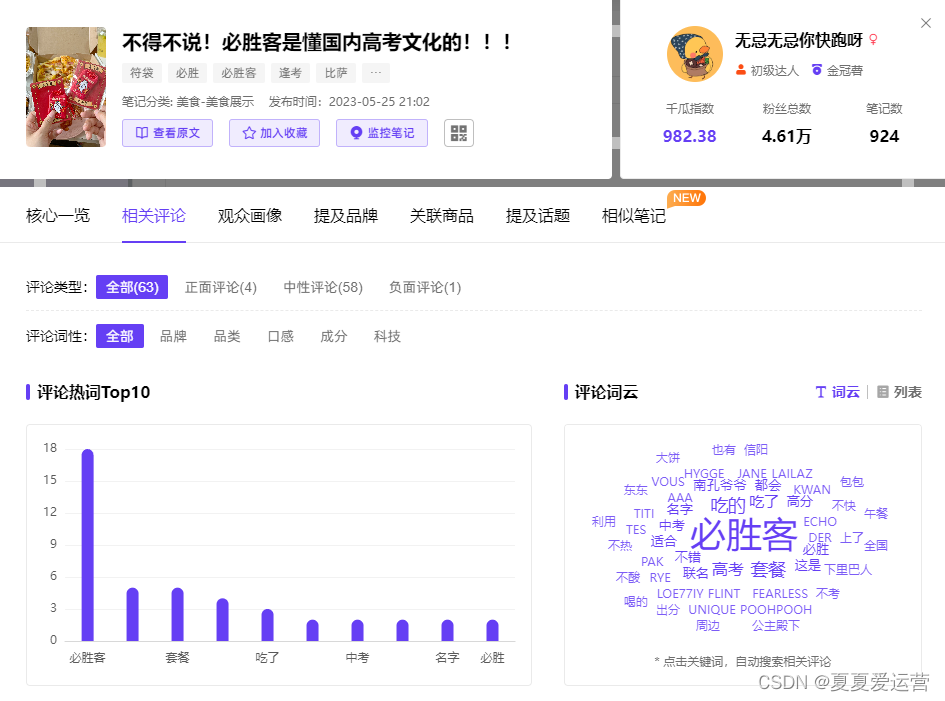
Task: Click 高考 in the word cloud
Action: click(x=727, y=568)
